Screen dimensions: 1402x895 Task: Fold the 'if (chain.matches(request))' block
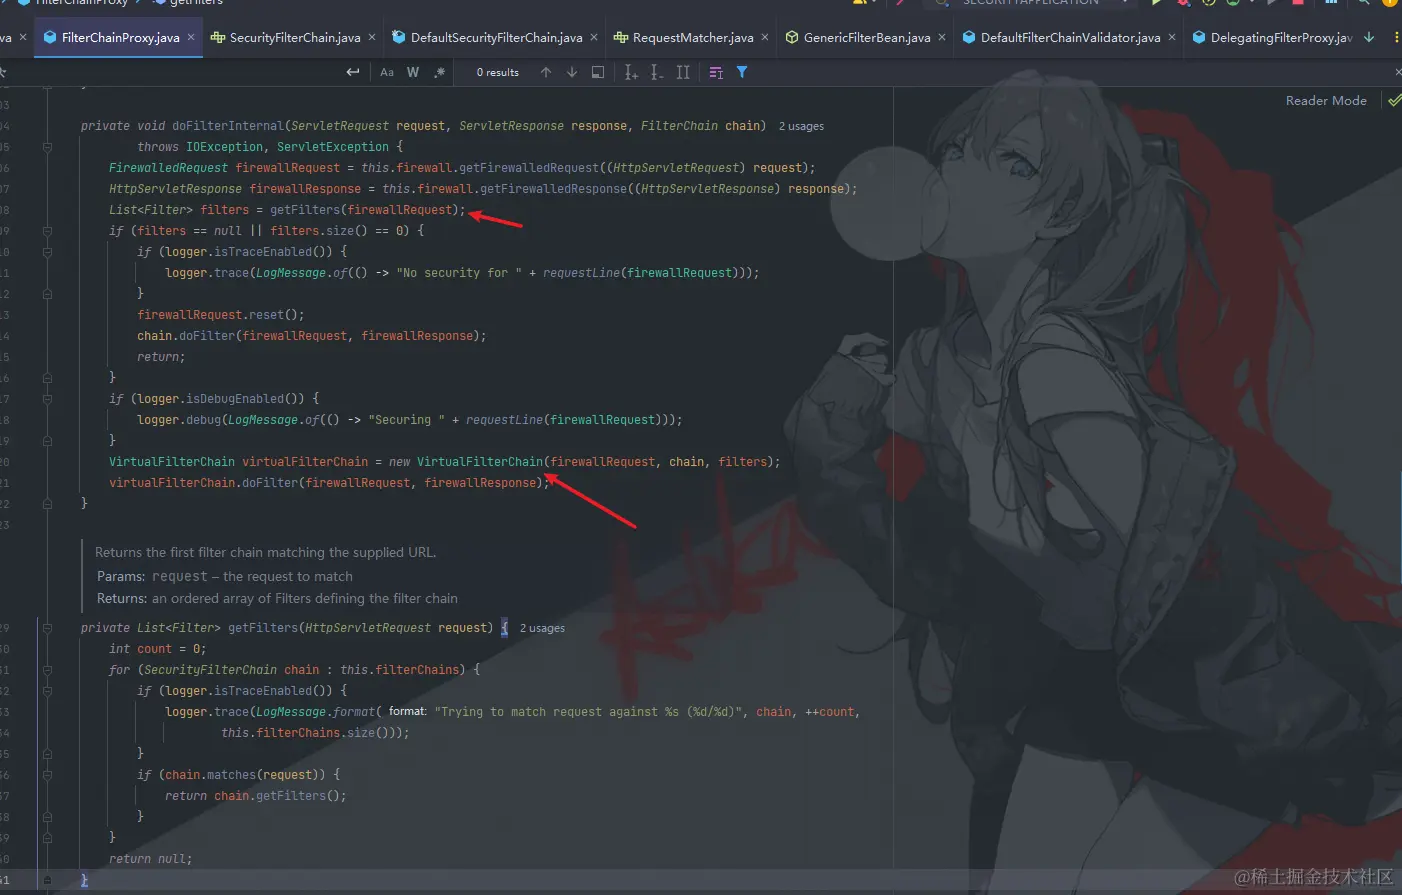[47, 775]
